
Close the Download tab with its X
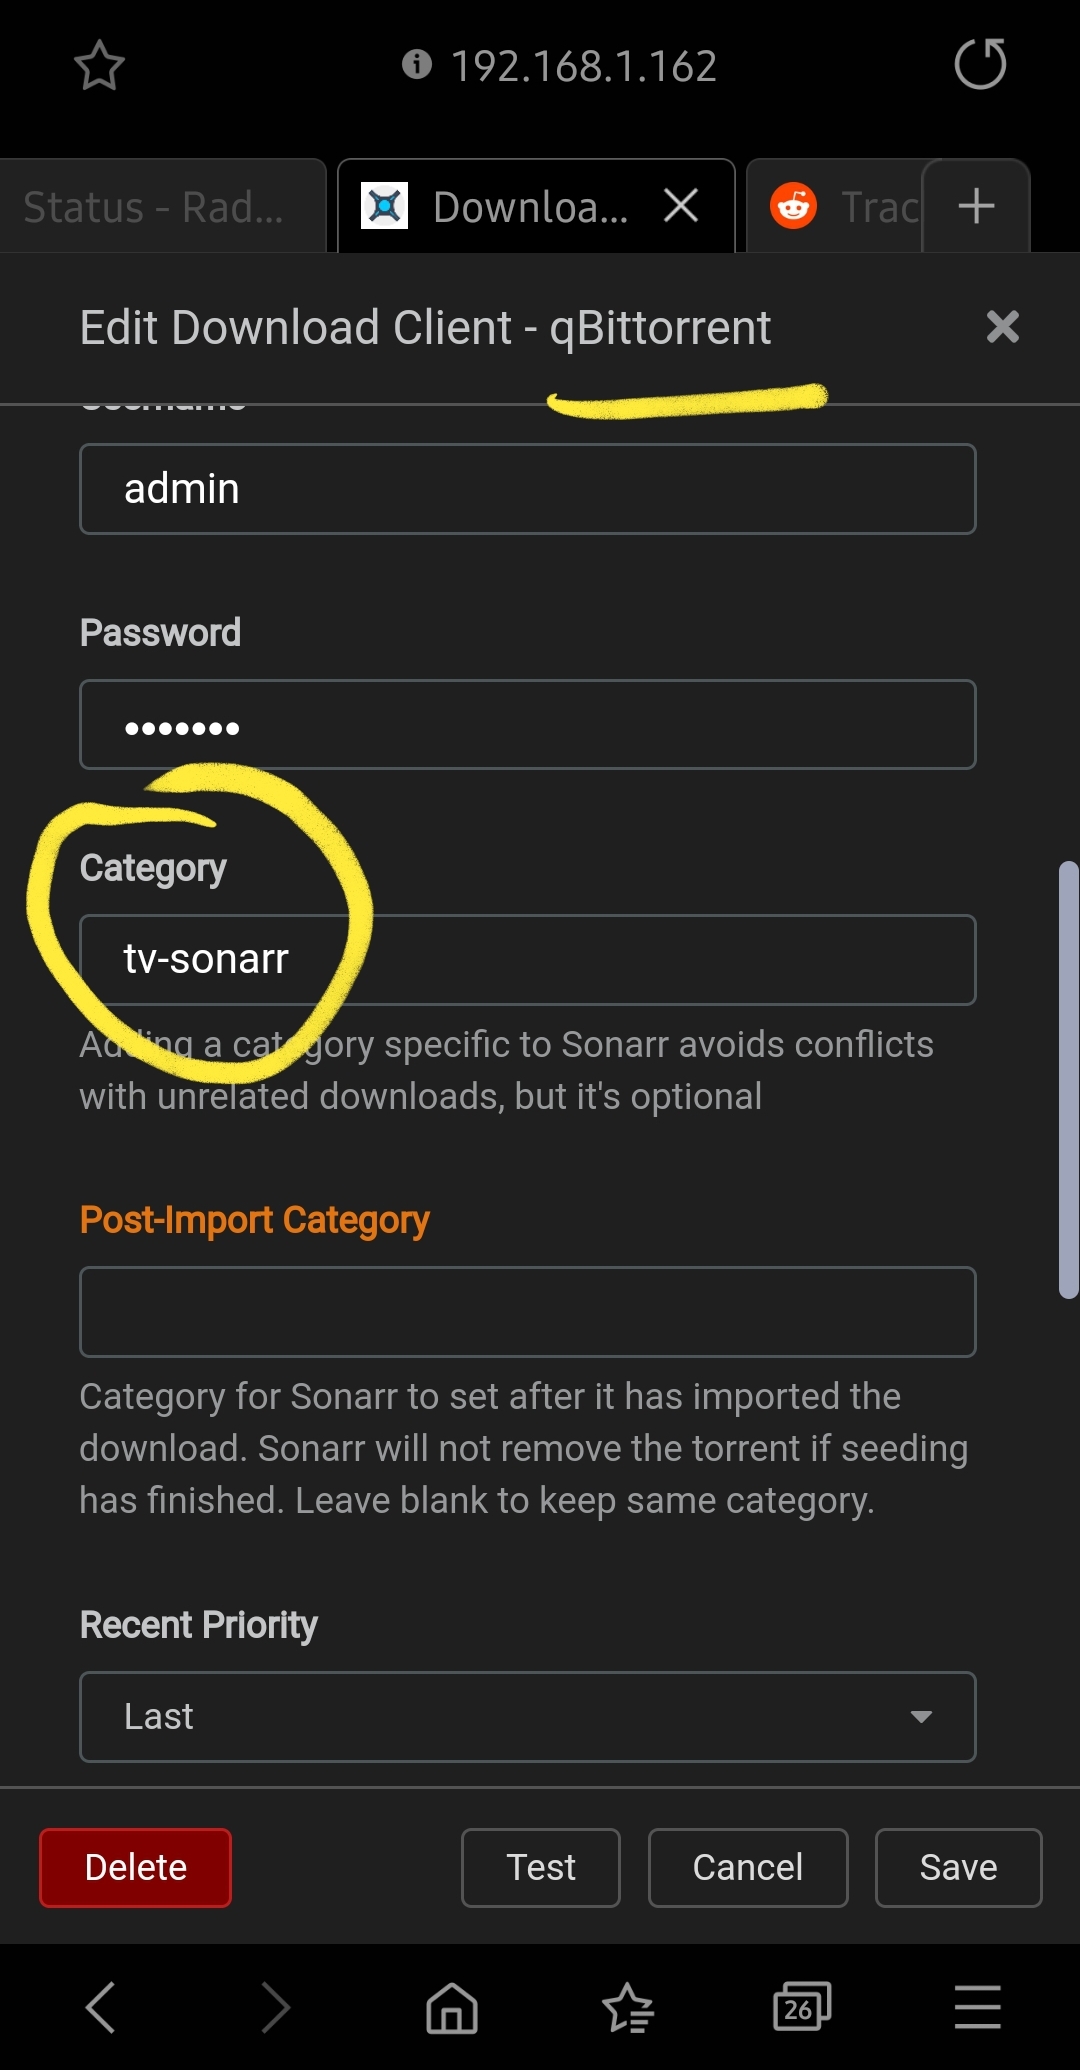(x=681, y=207)
